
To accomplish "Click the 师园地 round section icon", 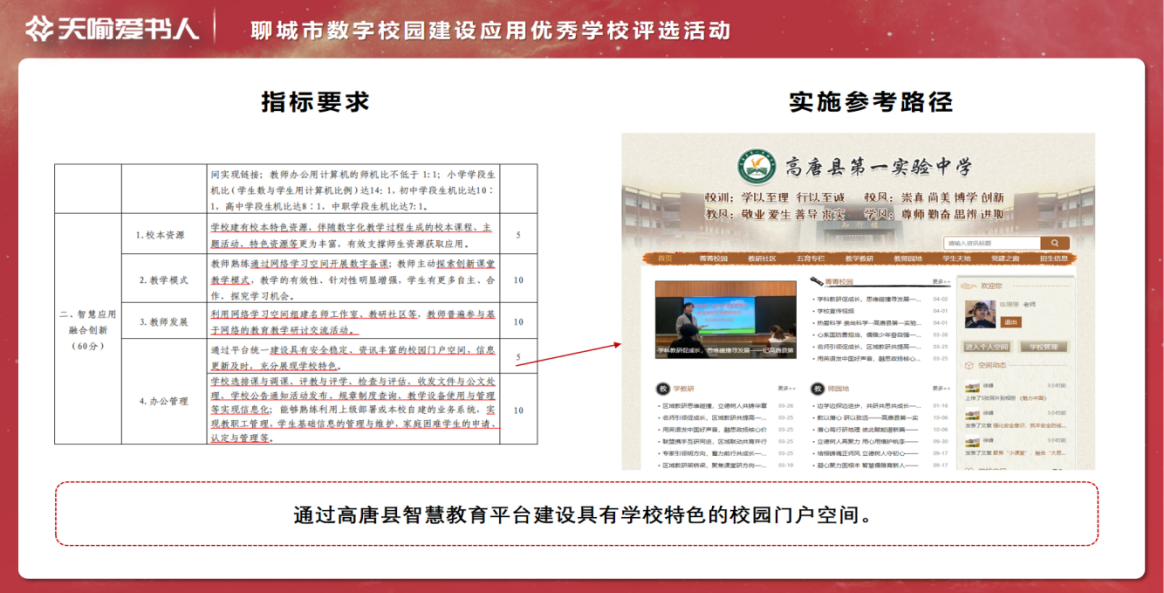I will click(x=816, y=388).
